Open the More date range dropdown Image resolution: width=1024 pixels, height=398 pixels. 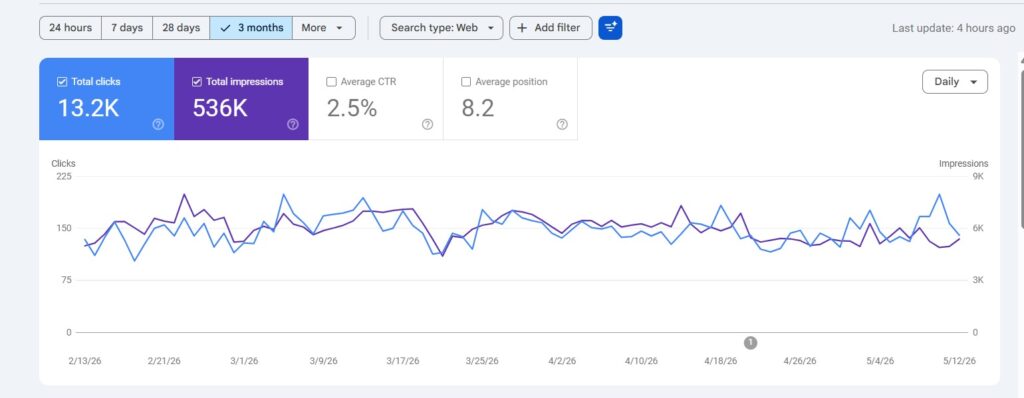pyautogui.click(x=323, y=28)
